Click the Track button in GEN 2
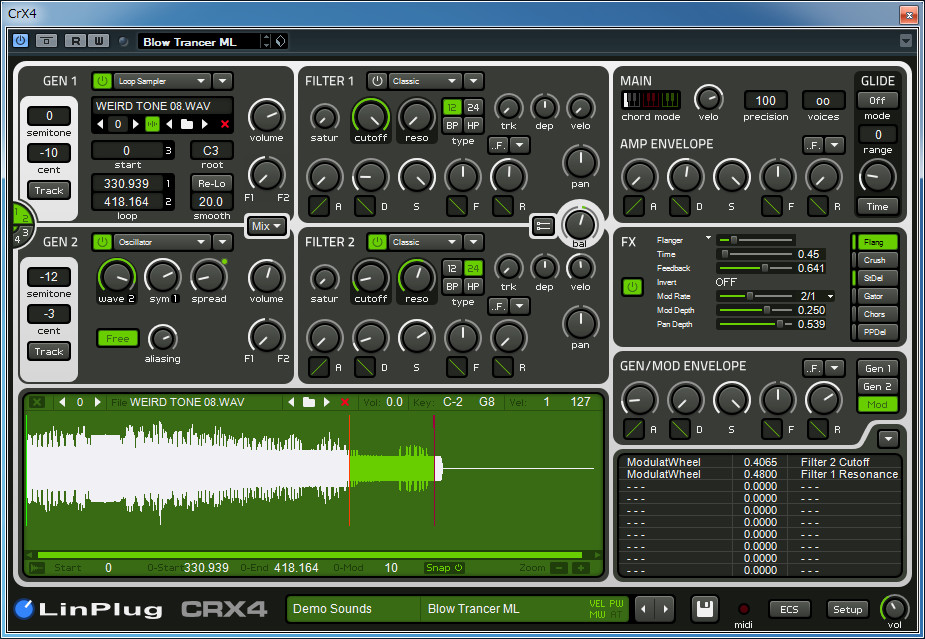The width and height of the screenshot is (925, 639). [x=49, y=352]
